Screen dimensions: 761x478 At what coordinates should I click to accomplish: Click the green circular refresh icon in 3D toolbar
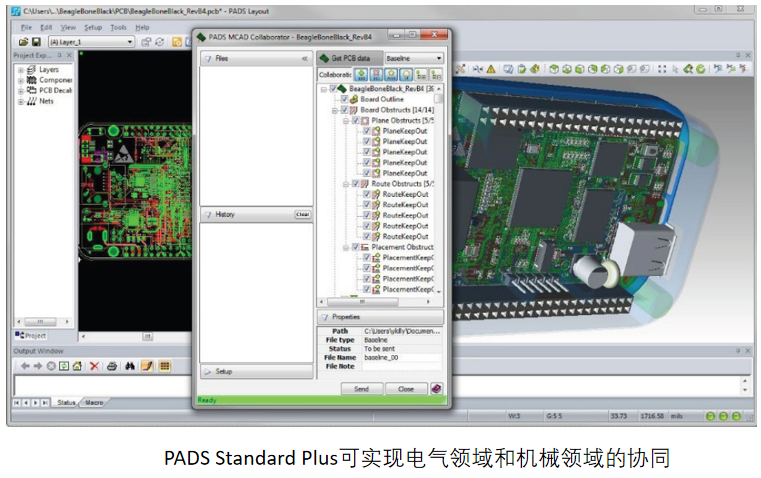coord(700,69)
